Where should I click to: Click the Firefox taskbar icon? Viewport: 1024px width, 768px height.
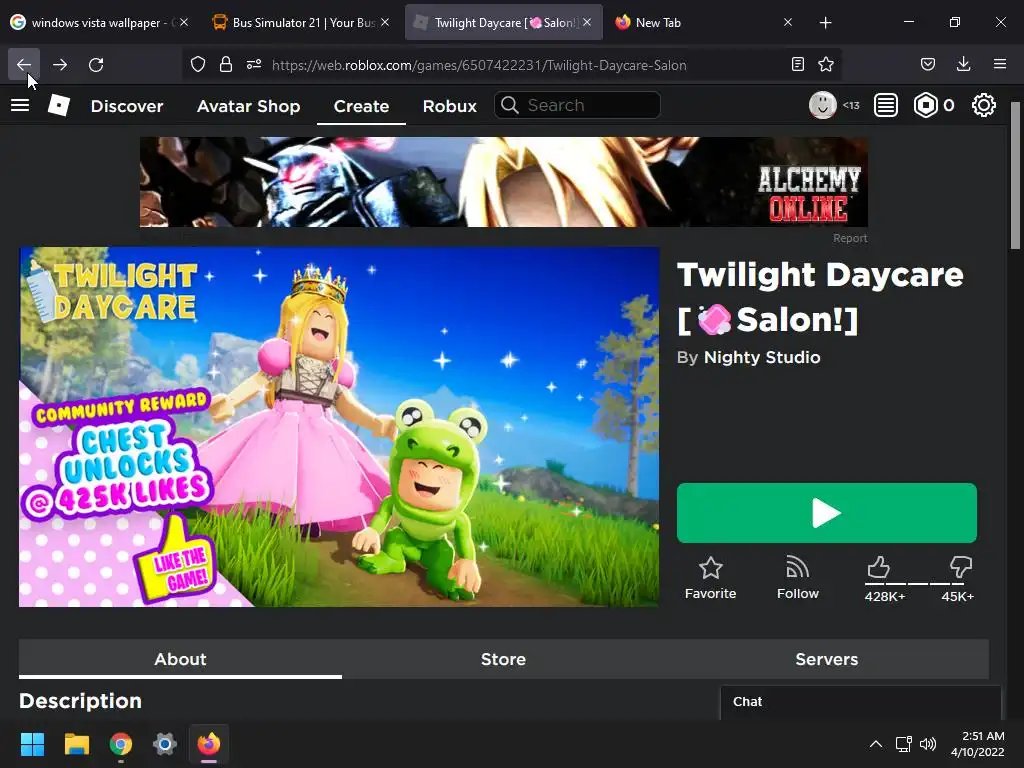pyautogui.click(x=209, y=744)
